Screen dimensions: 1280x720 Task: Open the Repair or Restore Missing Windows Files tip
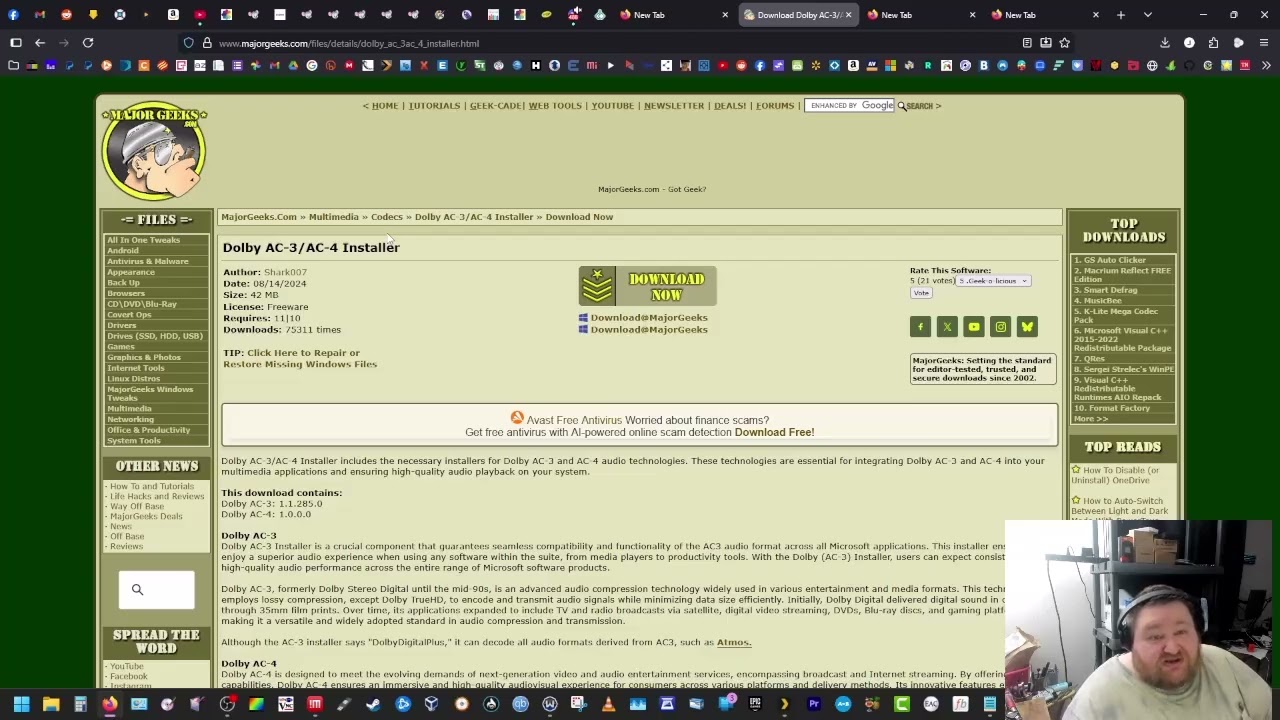coord(300,358)
